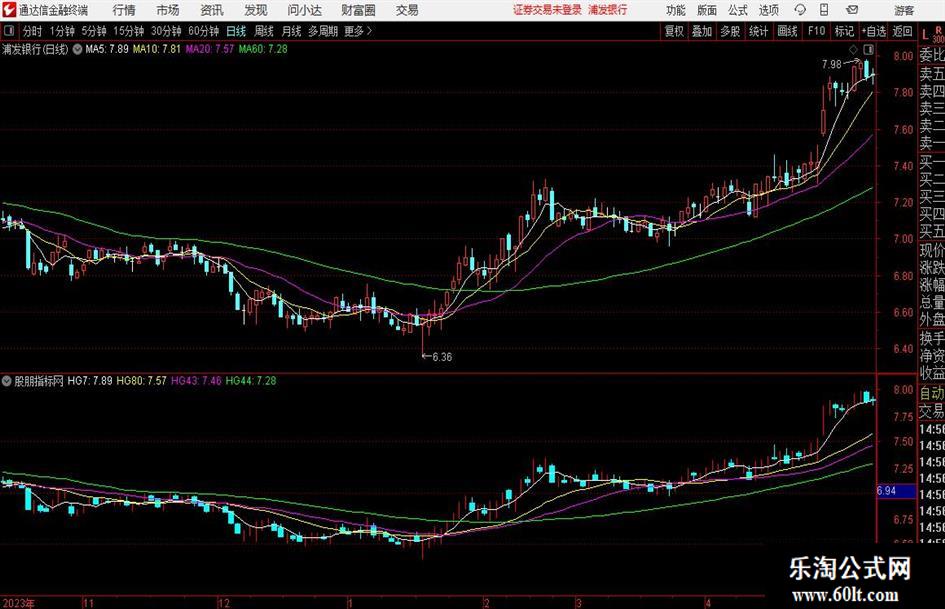Click the HG43: 7.46 indicator value
Viewport: 945px width, 609px height.
pos(196,380)
